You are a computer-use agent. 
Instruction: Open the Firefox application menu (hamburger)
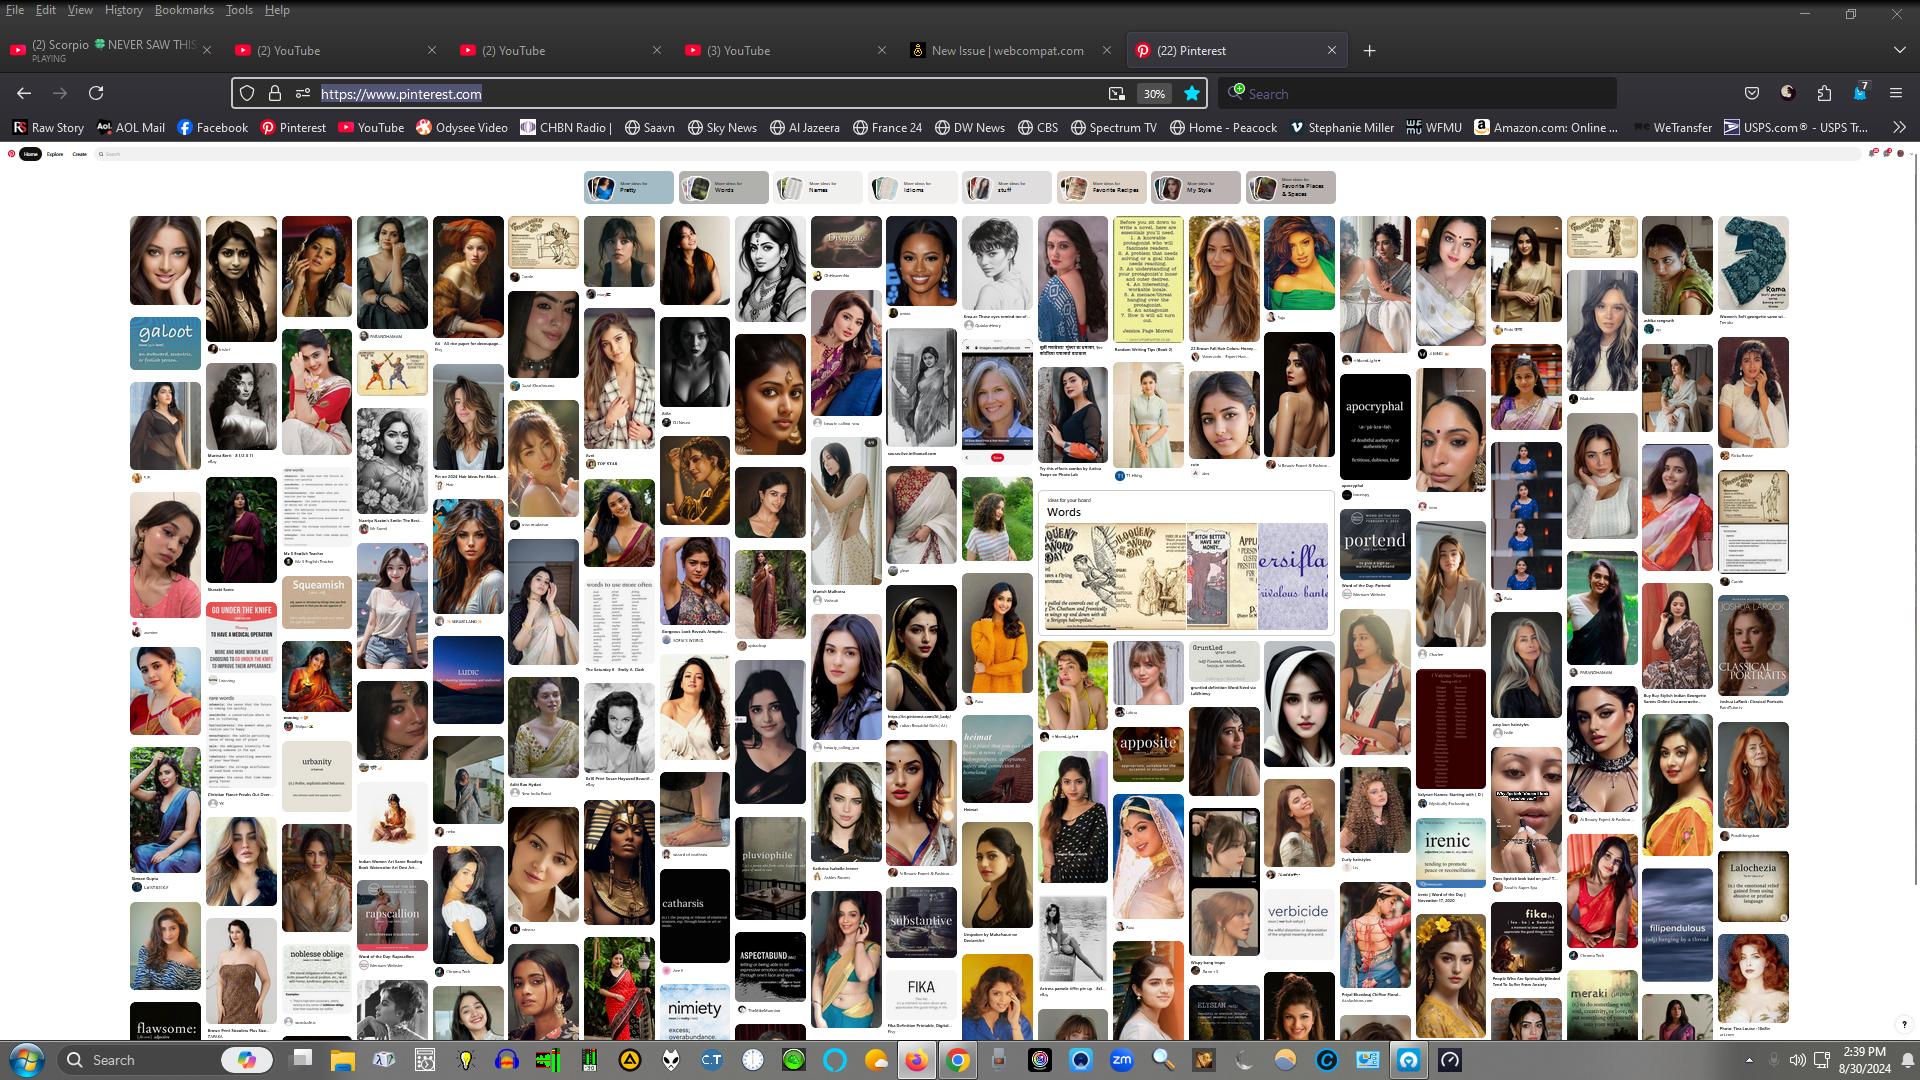click(1895, 93)
